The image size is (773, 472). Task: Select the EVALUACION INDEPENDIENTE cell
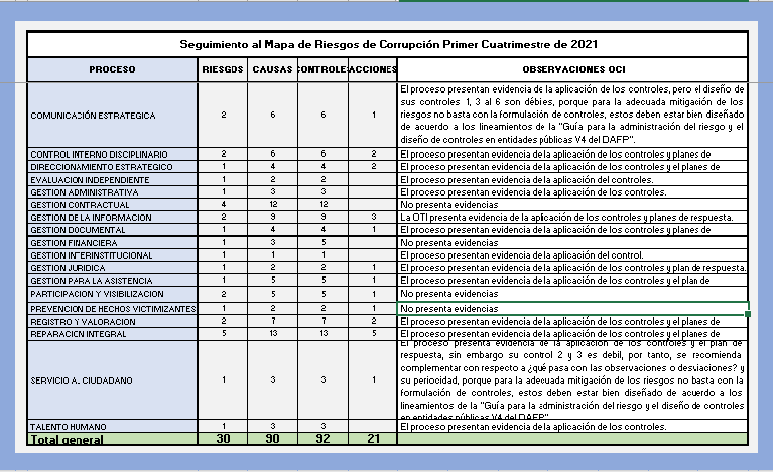[112, 180]
